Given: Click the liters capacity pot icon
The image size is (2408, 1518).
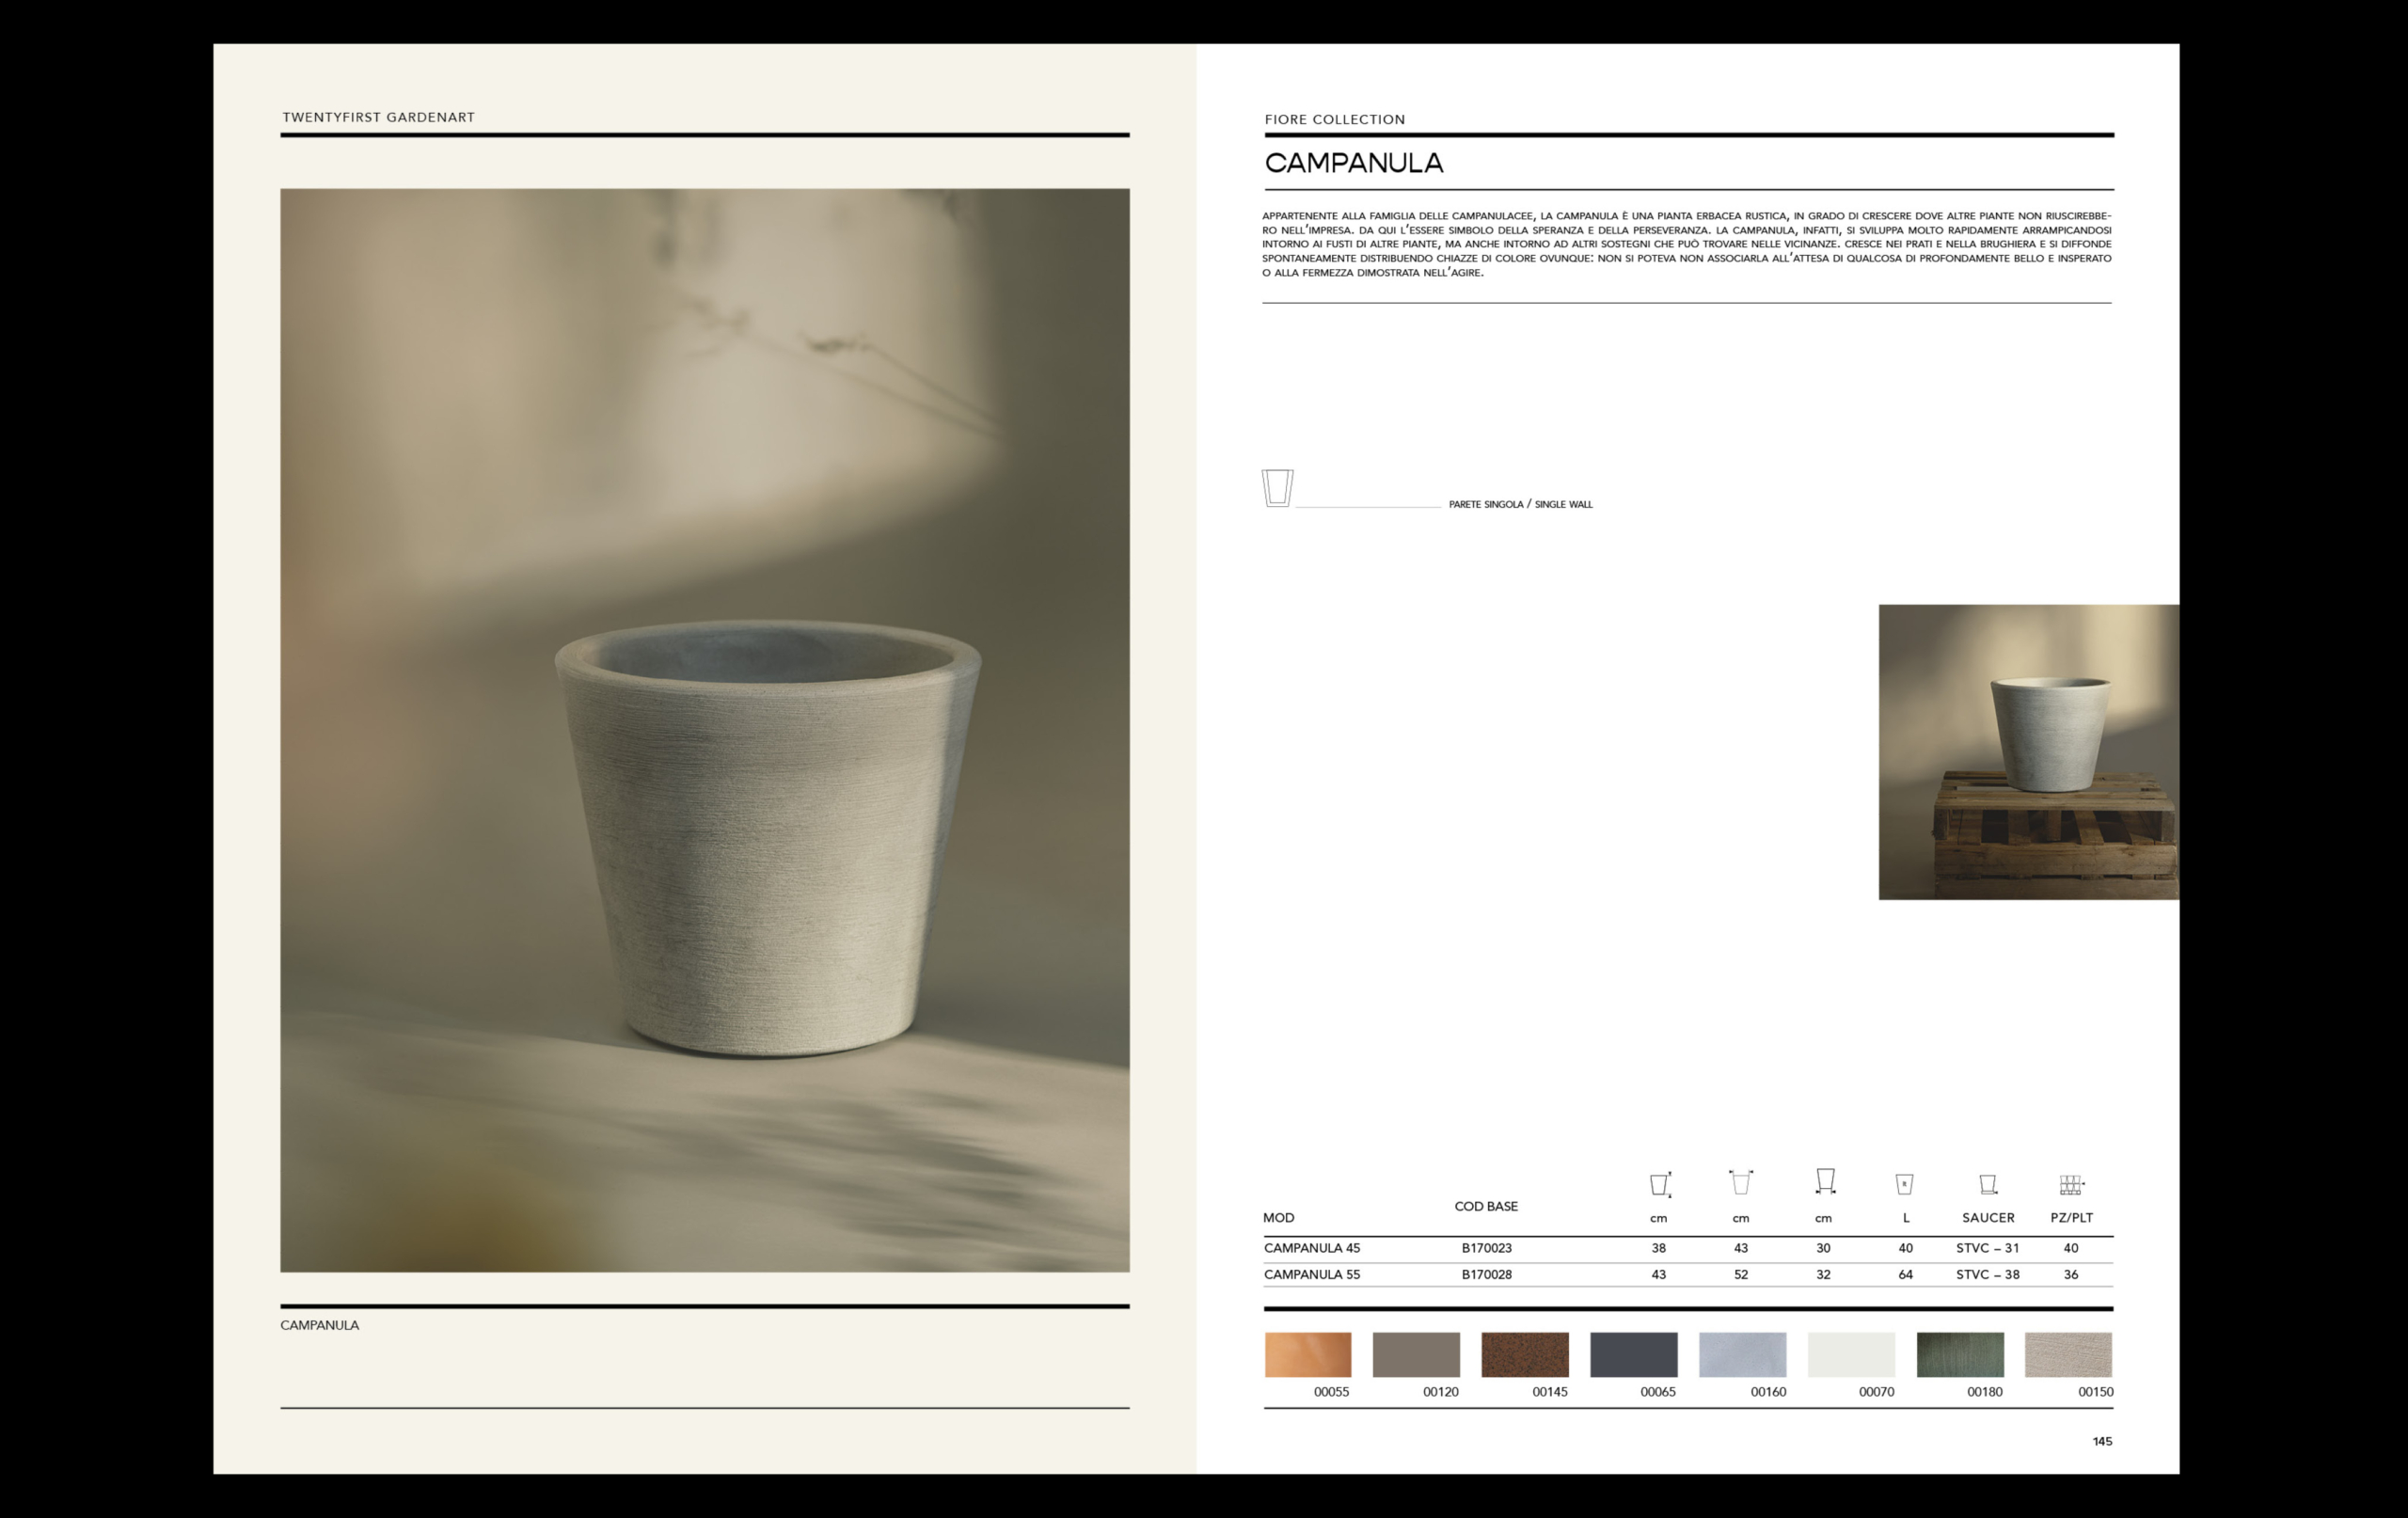Looking at the screenshot, I should [1904, 1184].
